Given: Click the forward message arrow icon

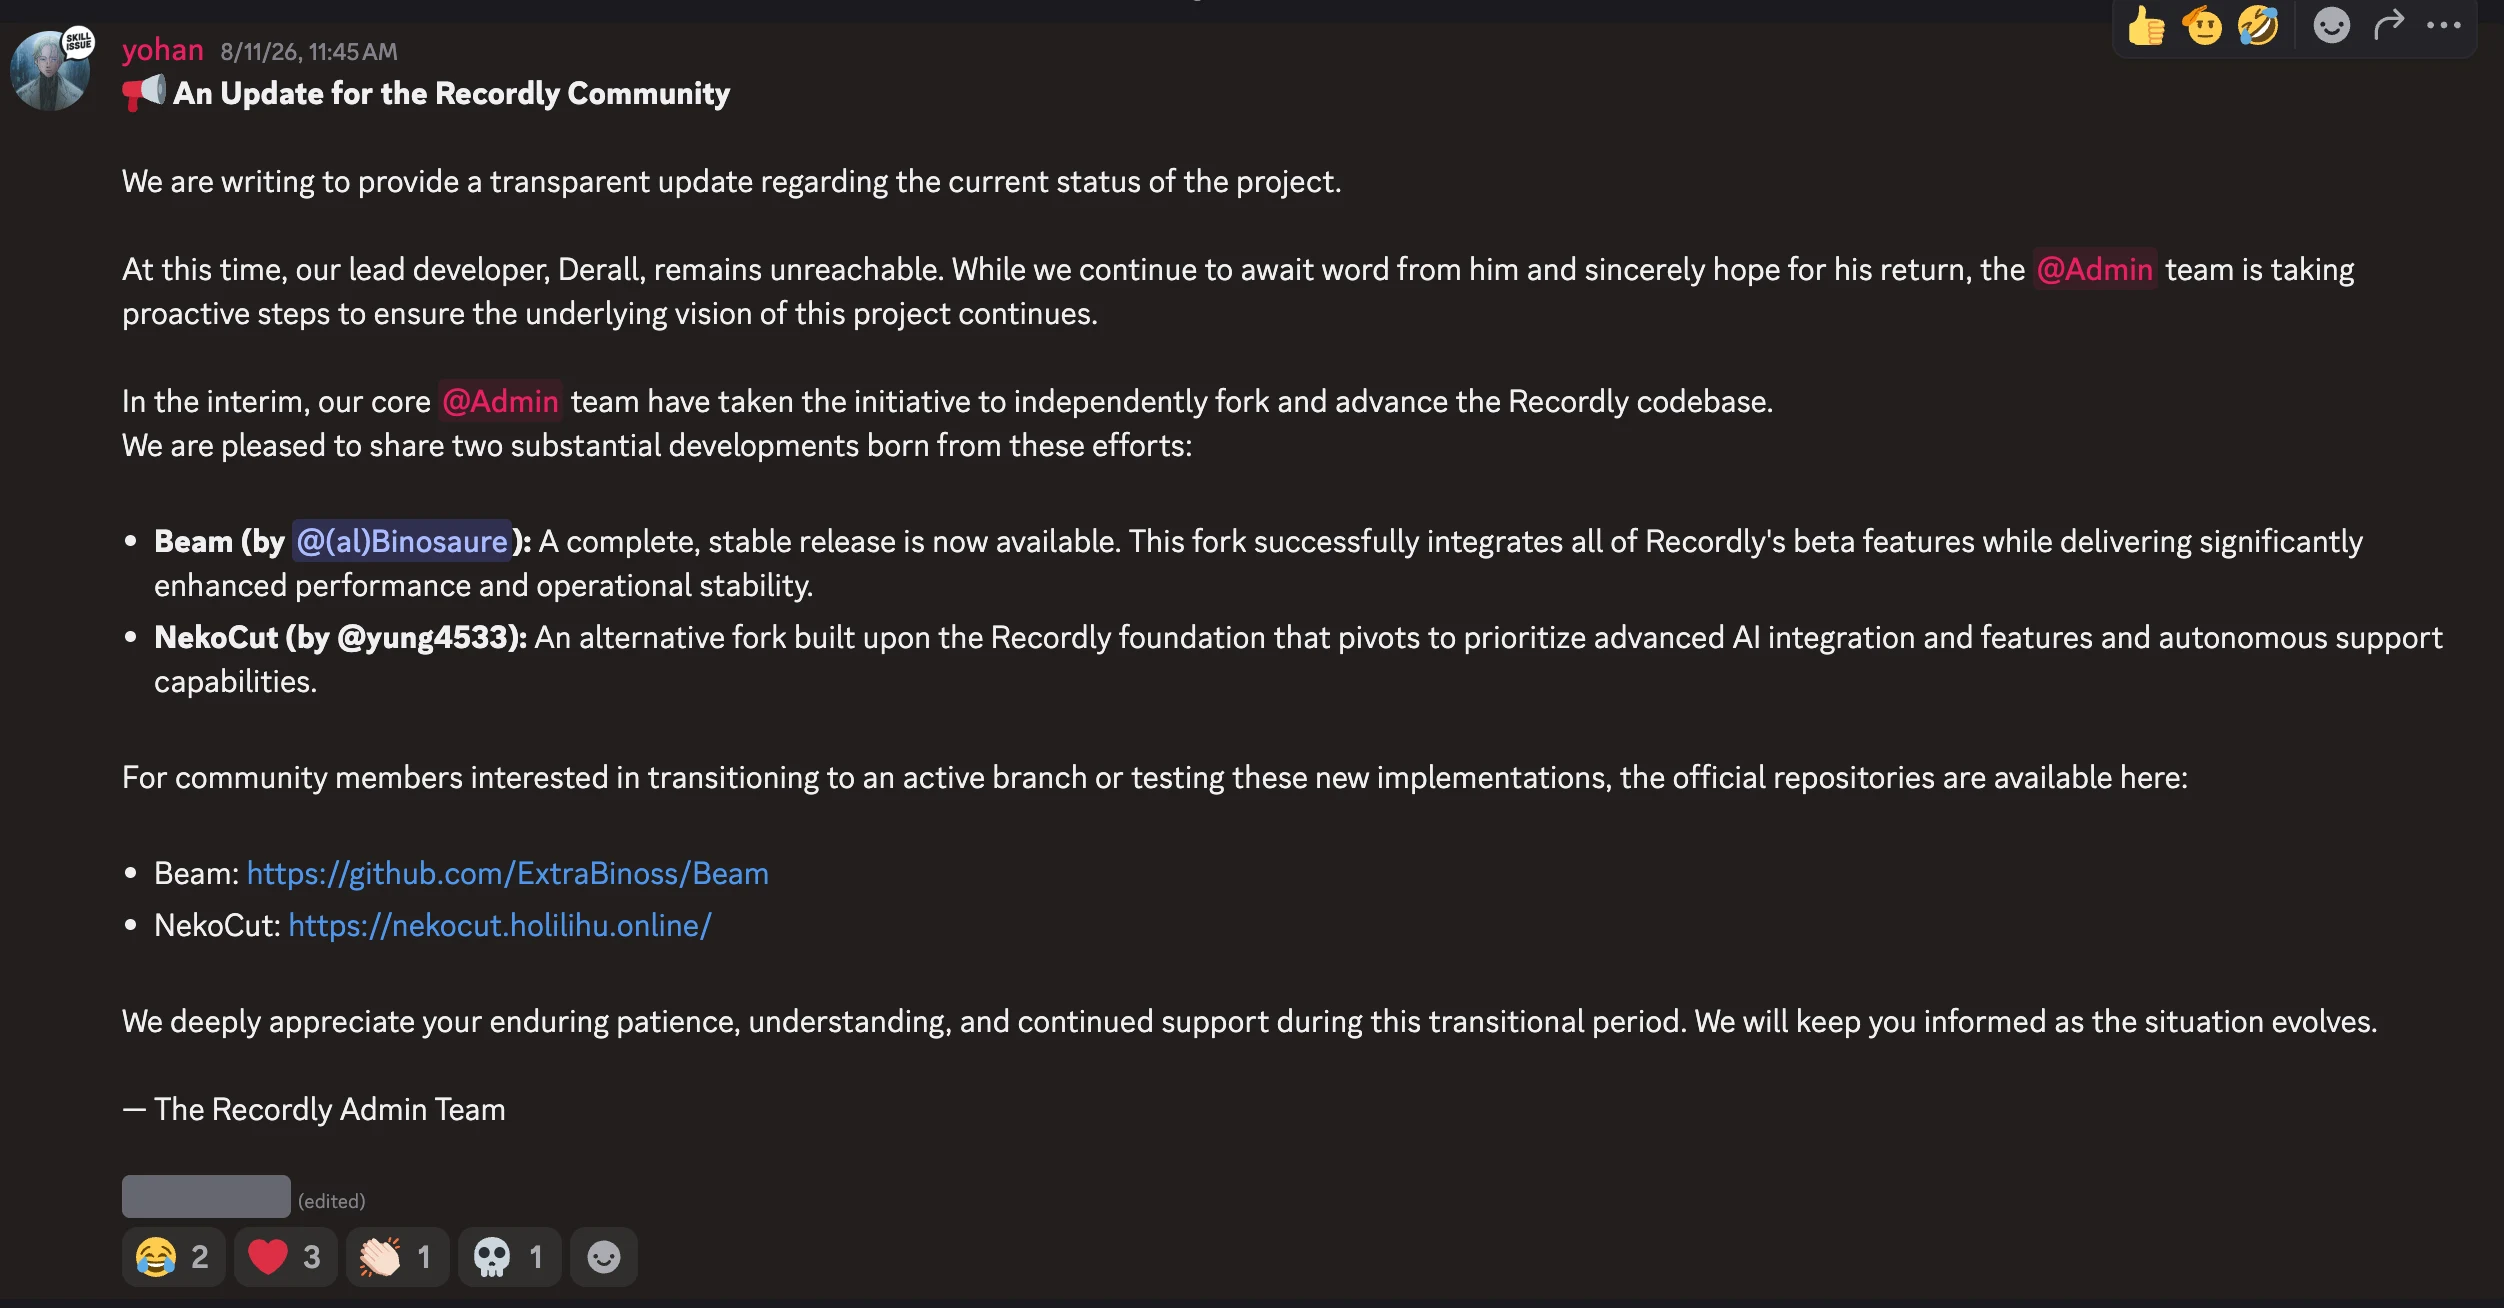Looking at the screenshot, I should coord(2388,25).
